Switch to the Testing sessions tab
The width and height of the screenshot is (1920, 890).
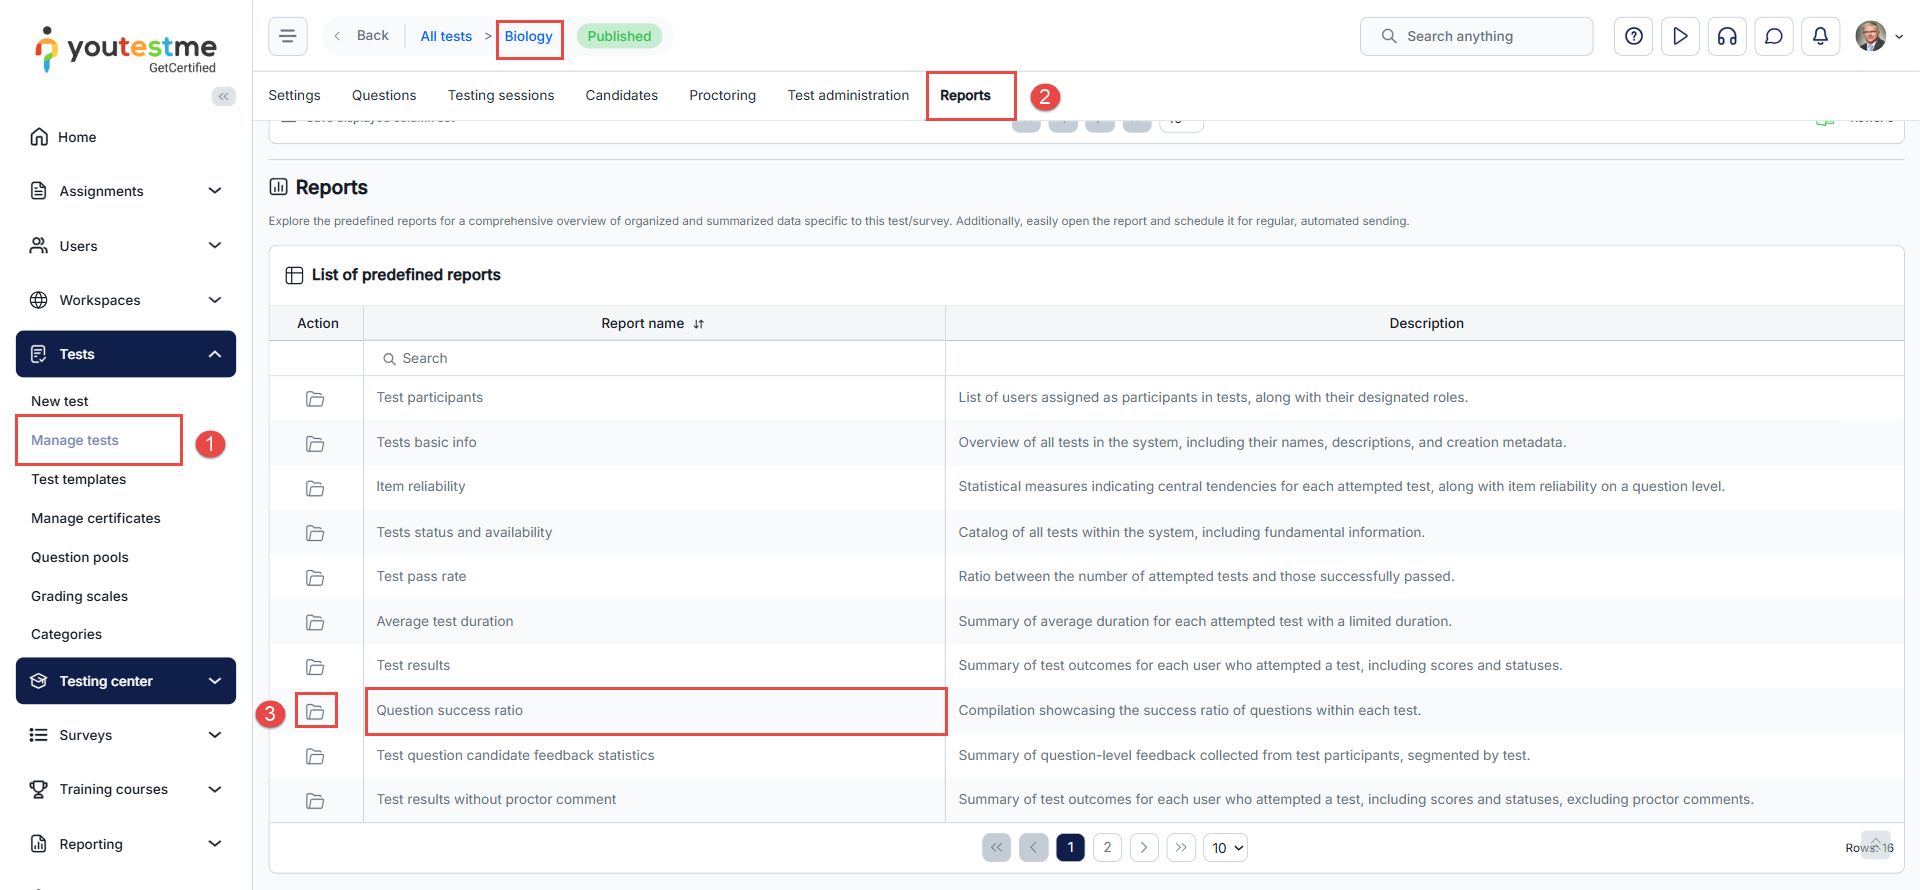(500, 95)
